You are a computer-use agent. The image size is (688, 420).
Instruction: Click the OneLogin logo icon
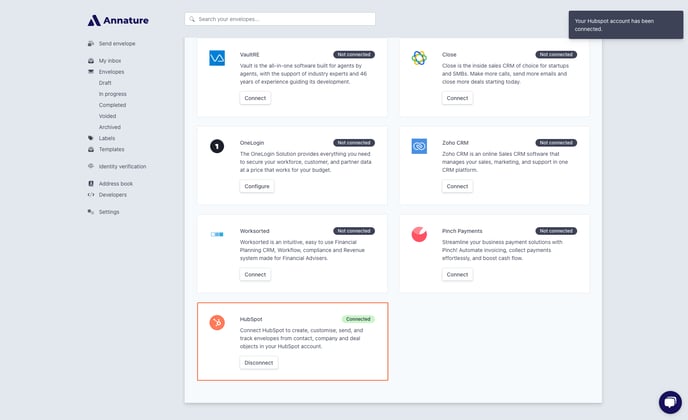coord(217,146)
